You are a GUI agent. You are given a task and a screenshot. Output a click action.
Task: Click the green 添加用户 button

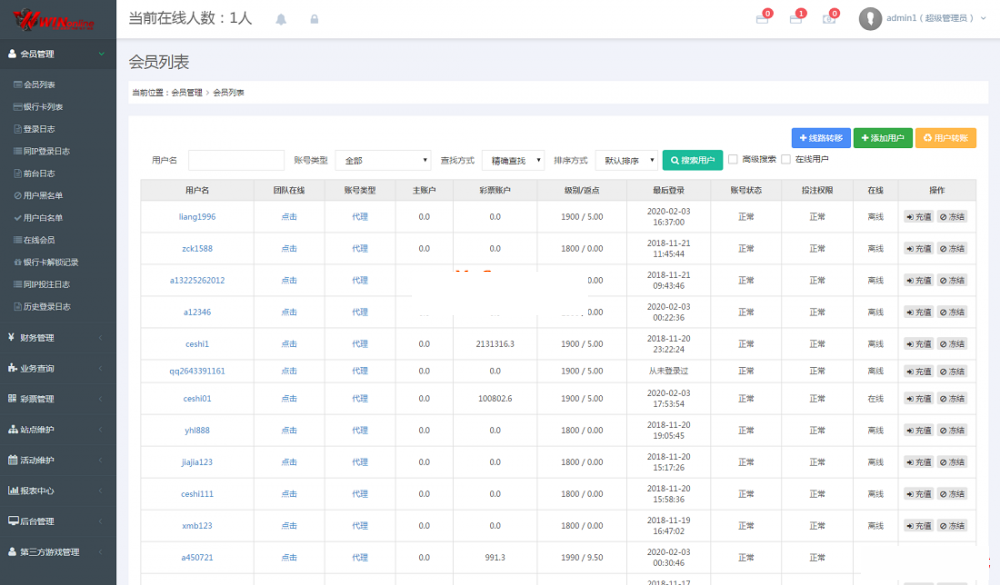[883, 138]
